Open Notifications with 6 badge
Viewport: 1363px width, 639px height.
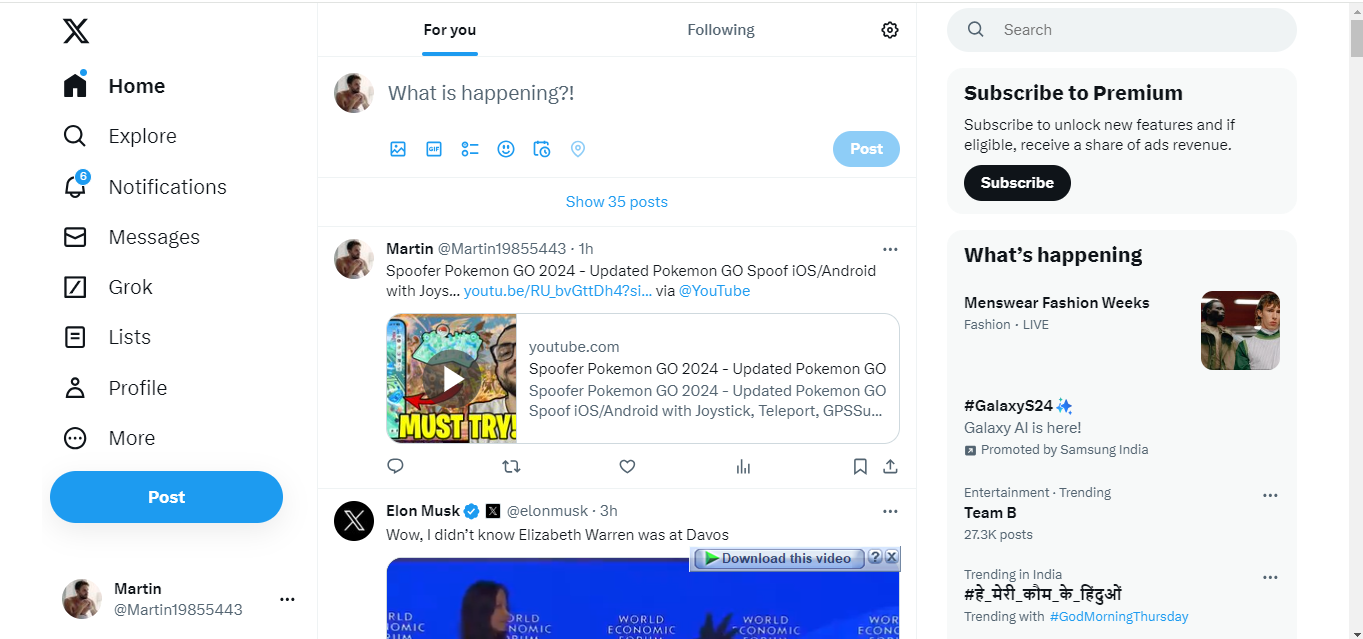tap(145, 187)
